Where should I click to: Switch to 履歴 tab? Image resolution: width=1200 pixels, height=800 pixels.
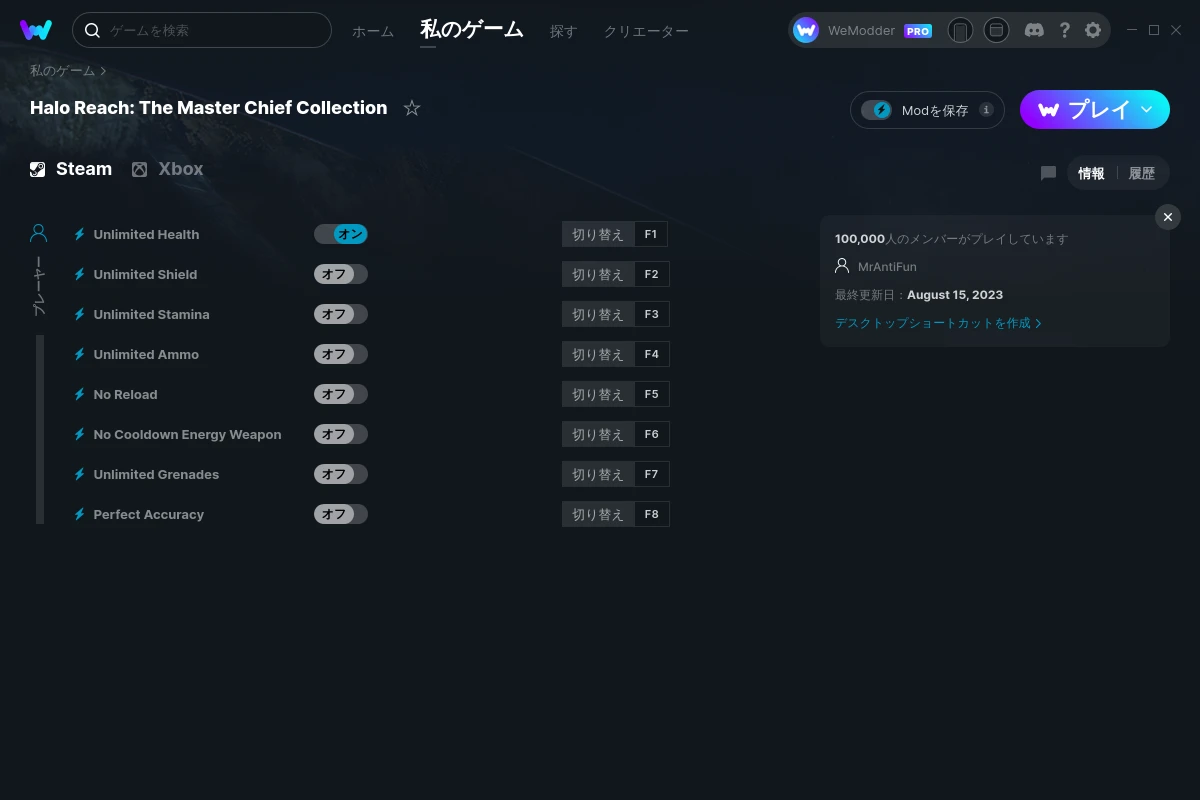coord(1142,173)
